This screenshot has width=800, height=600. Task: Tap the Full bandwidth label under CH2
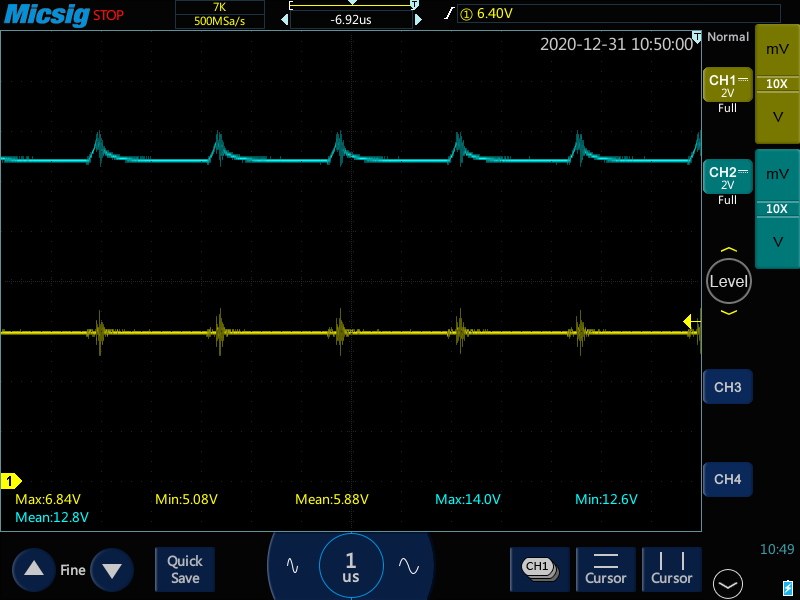pos(727,200)
